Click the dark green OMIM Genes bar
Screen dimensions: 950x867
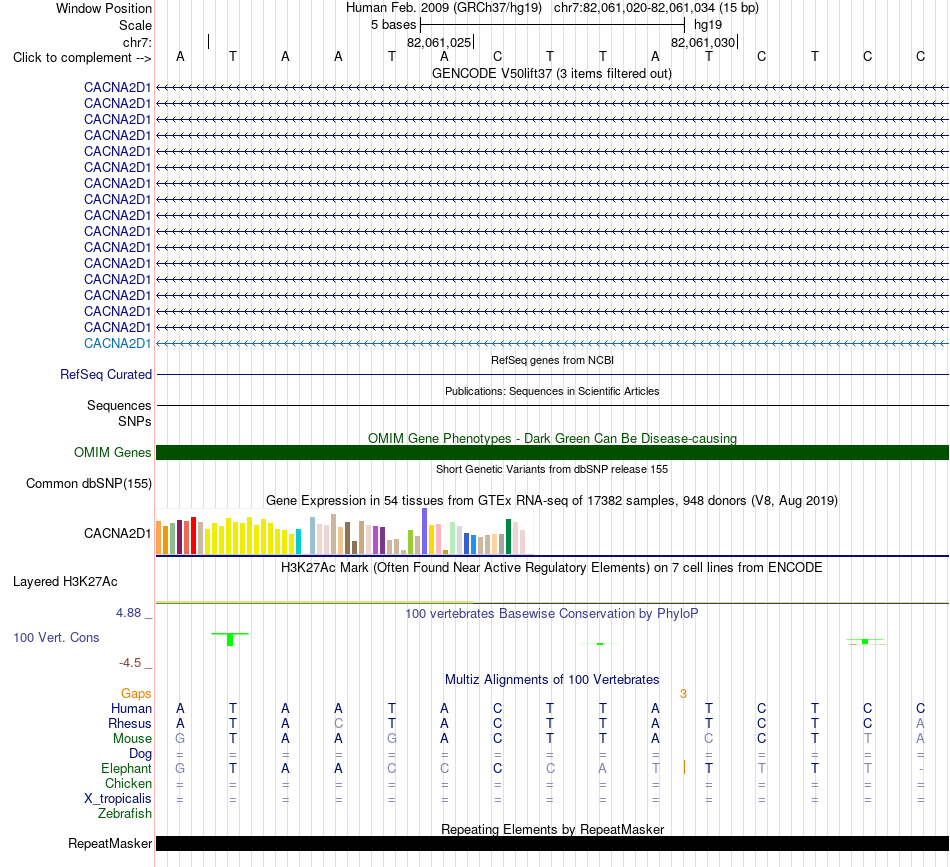click(552, 453)
